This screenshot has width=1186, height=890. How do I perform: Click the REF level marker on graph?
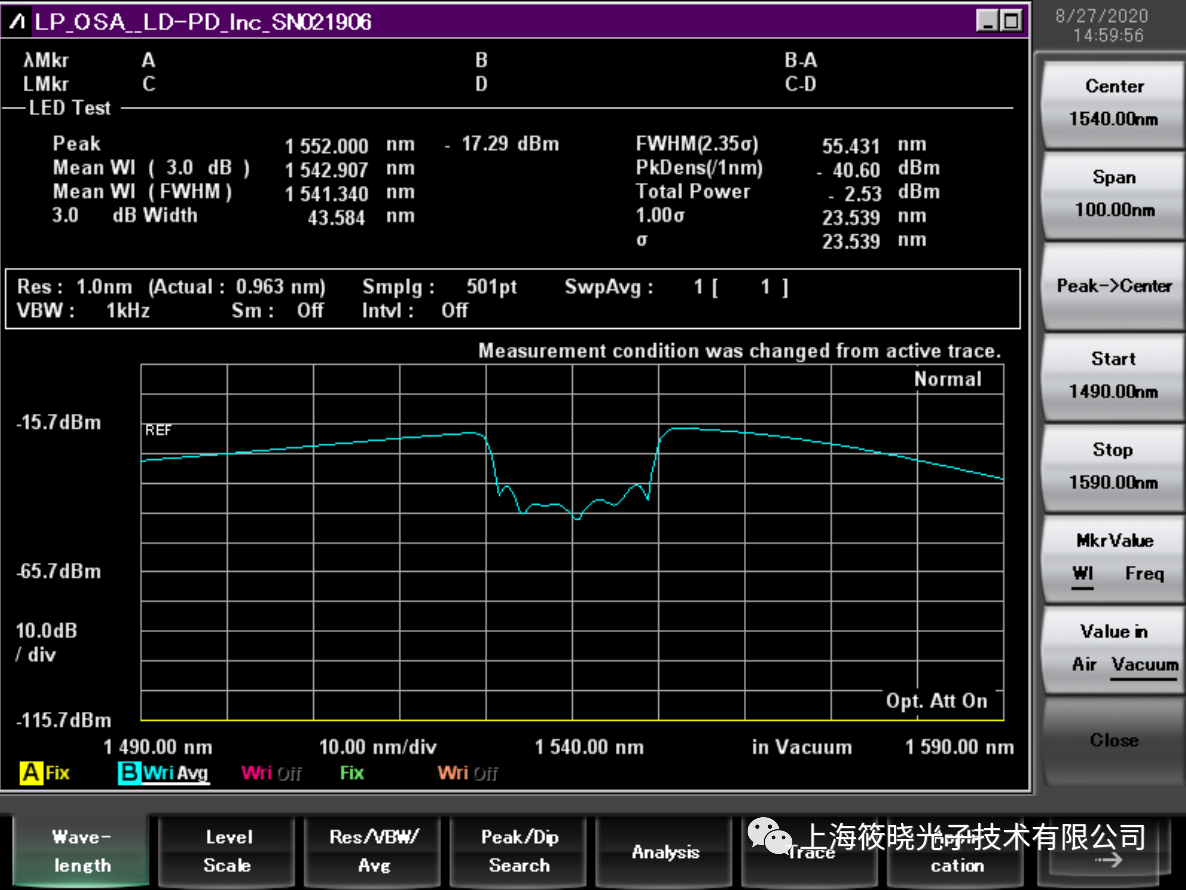point(158,430)
